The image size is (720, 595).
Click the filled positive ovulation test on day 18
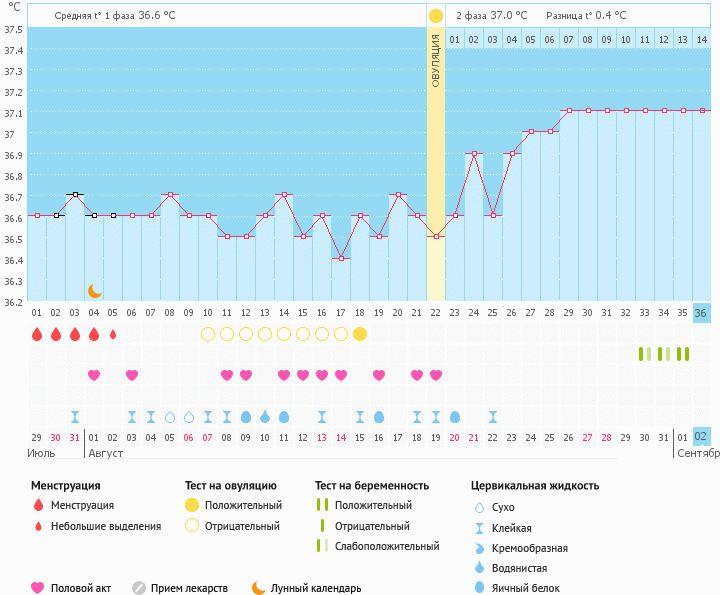pos(360,334)
